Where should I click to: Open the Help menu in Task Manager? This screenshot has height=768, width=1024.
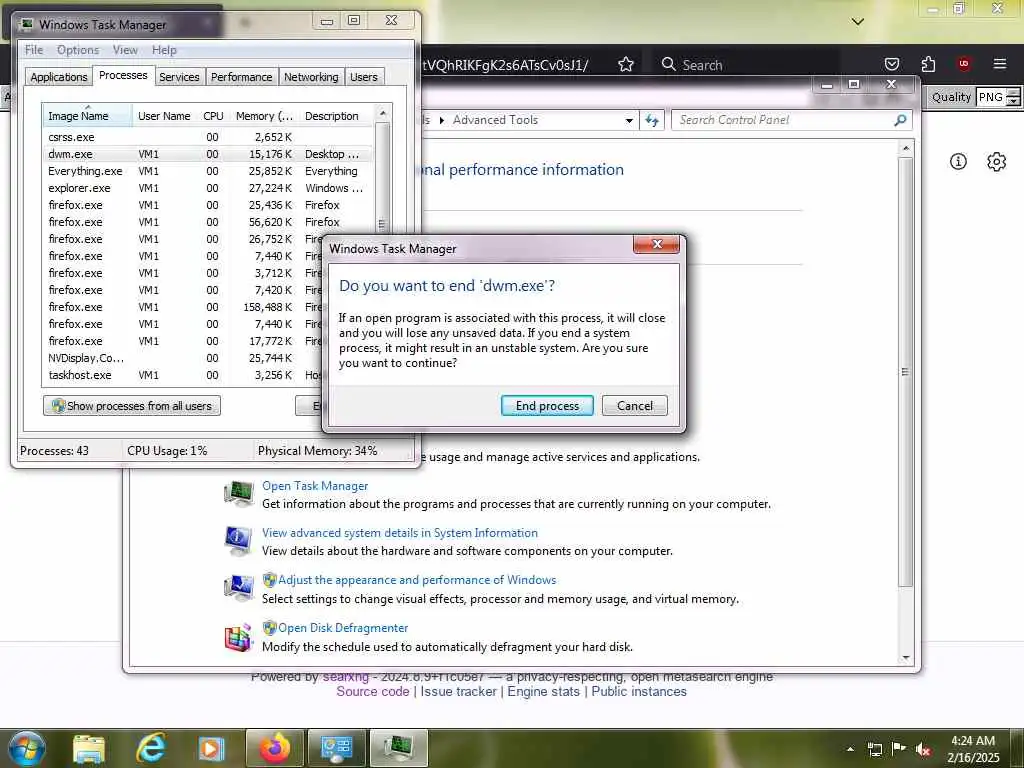coord(164,50)
